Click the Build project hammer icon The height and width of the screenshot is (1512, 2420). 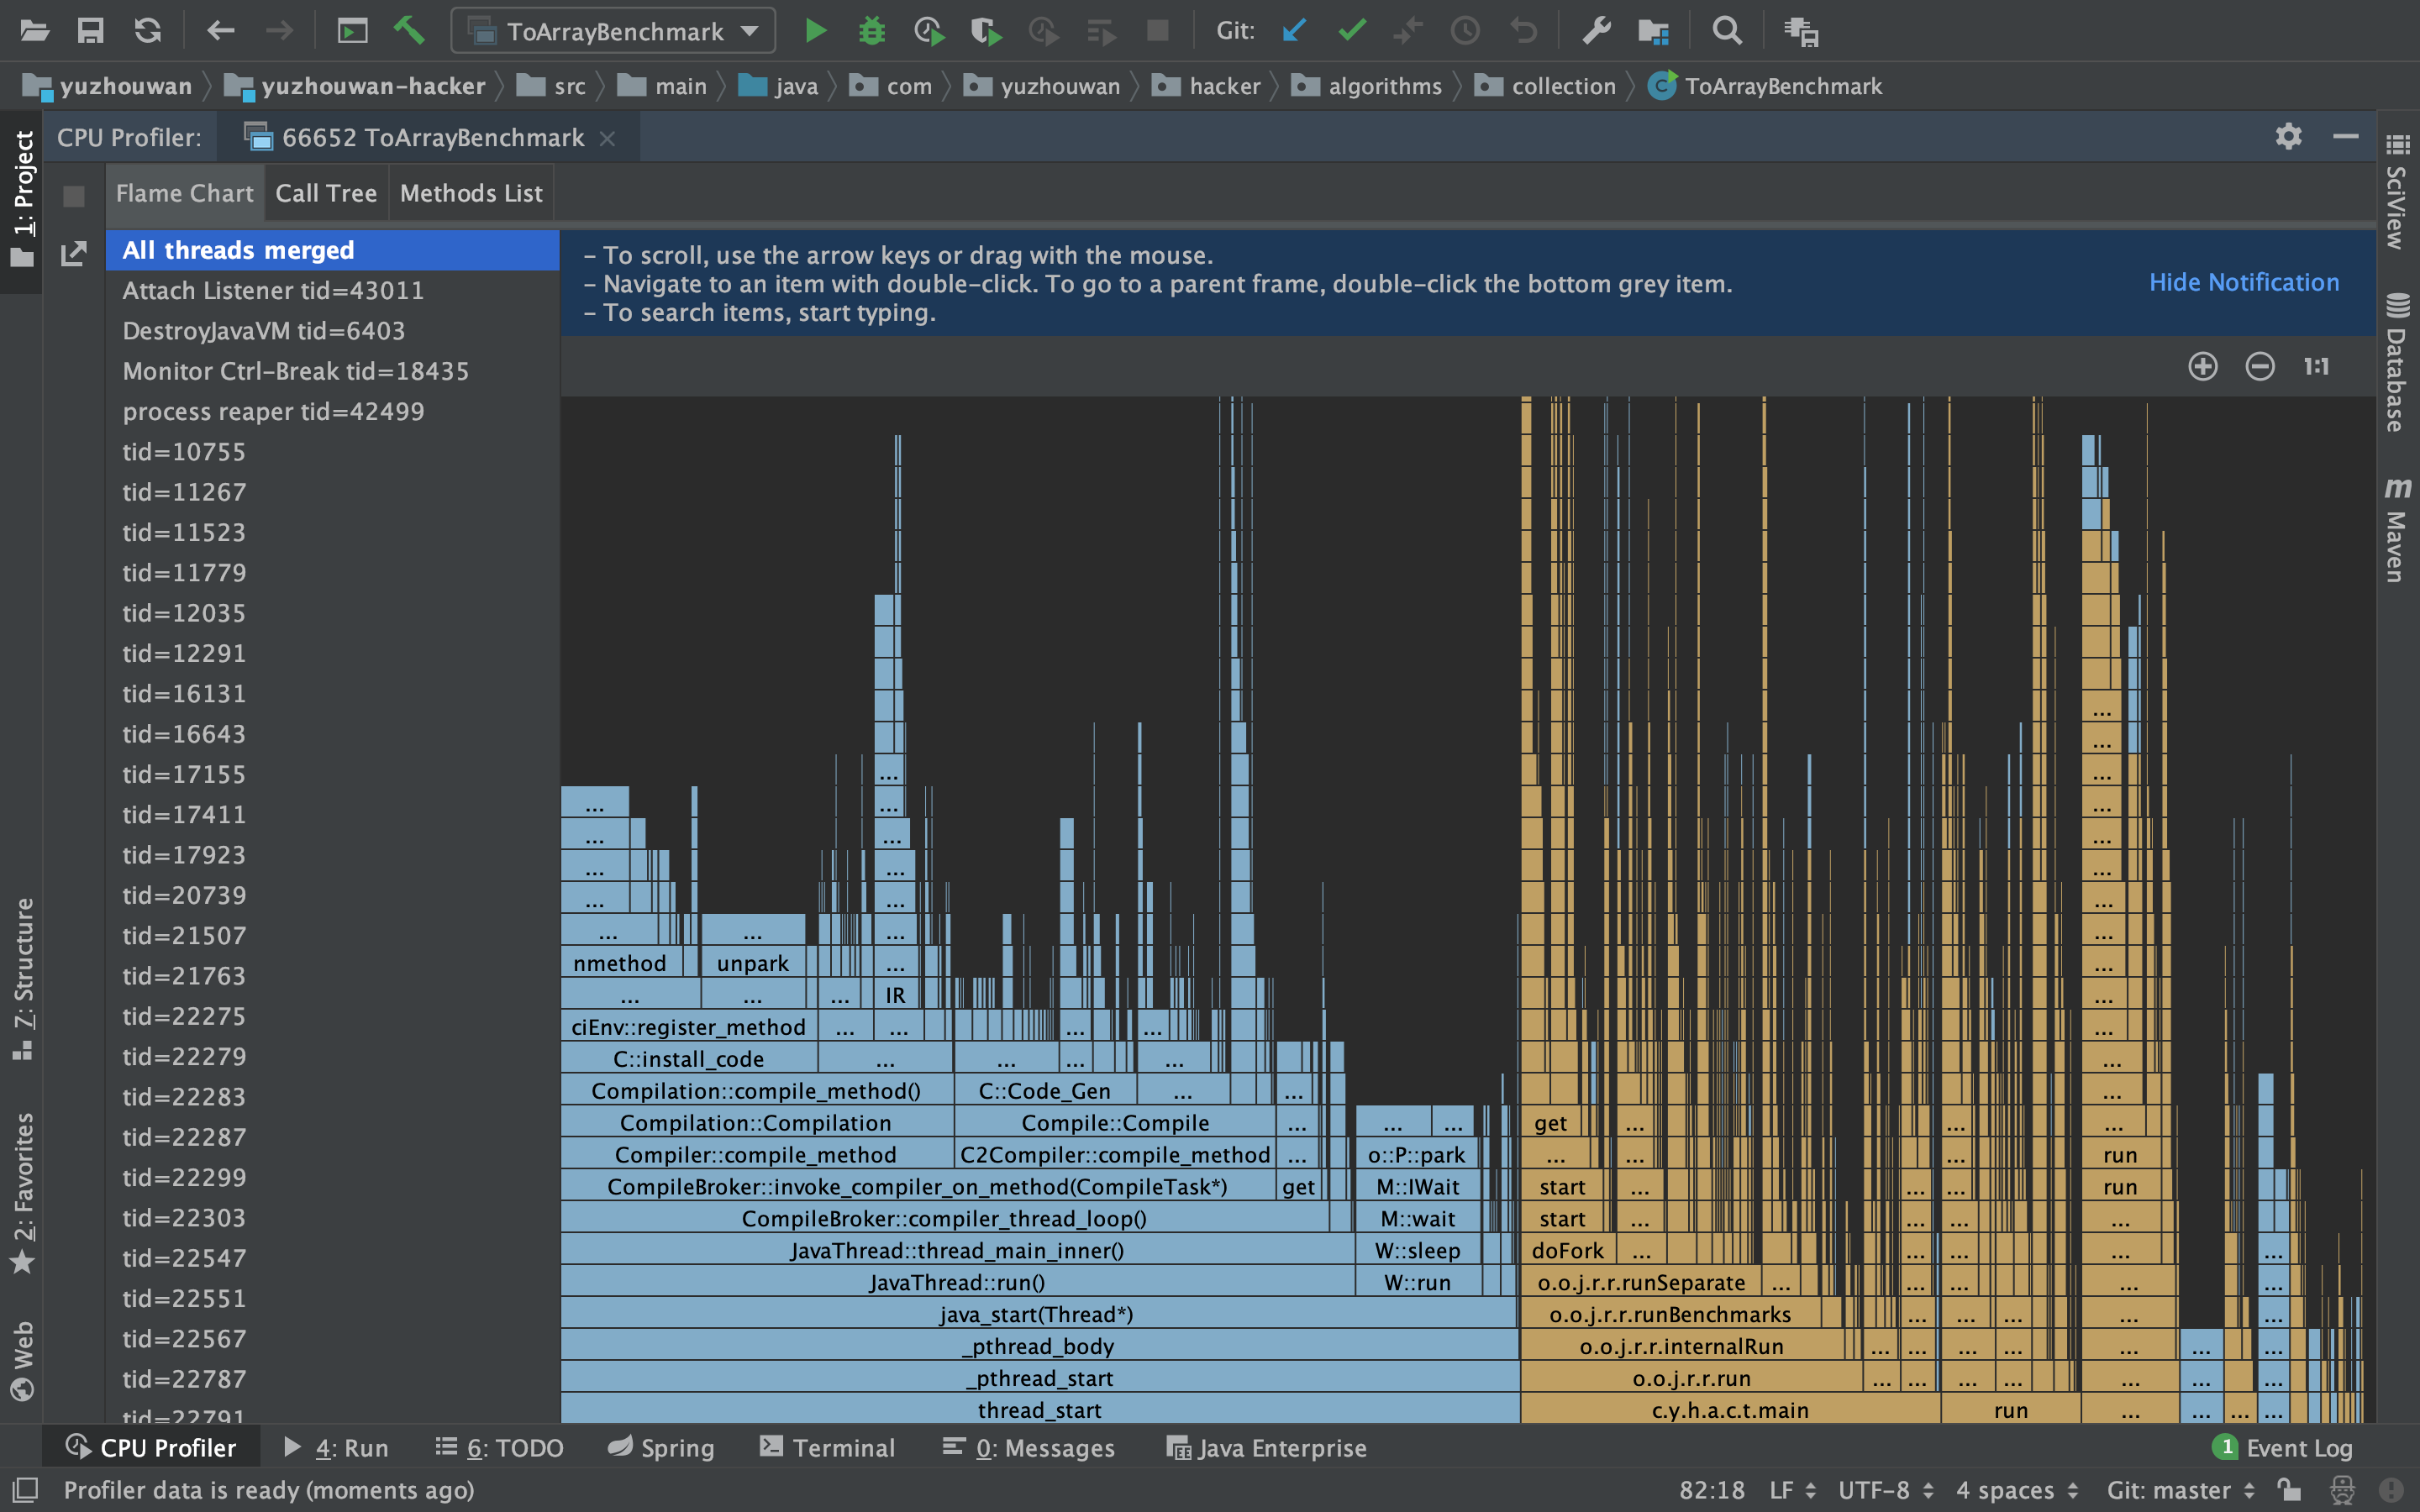409,31
